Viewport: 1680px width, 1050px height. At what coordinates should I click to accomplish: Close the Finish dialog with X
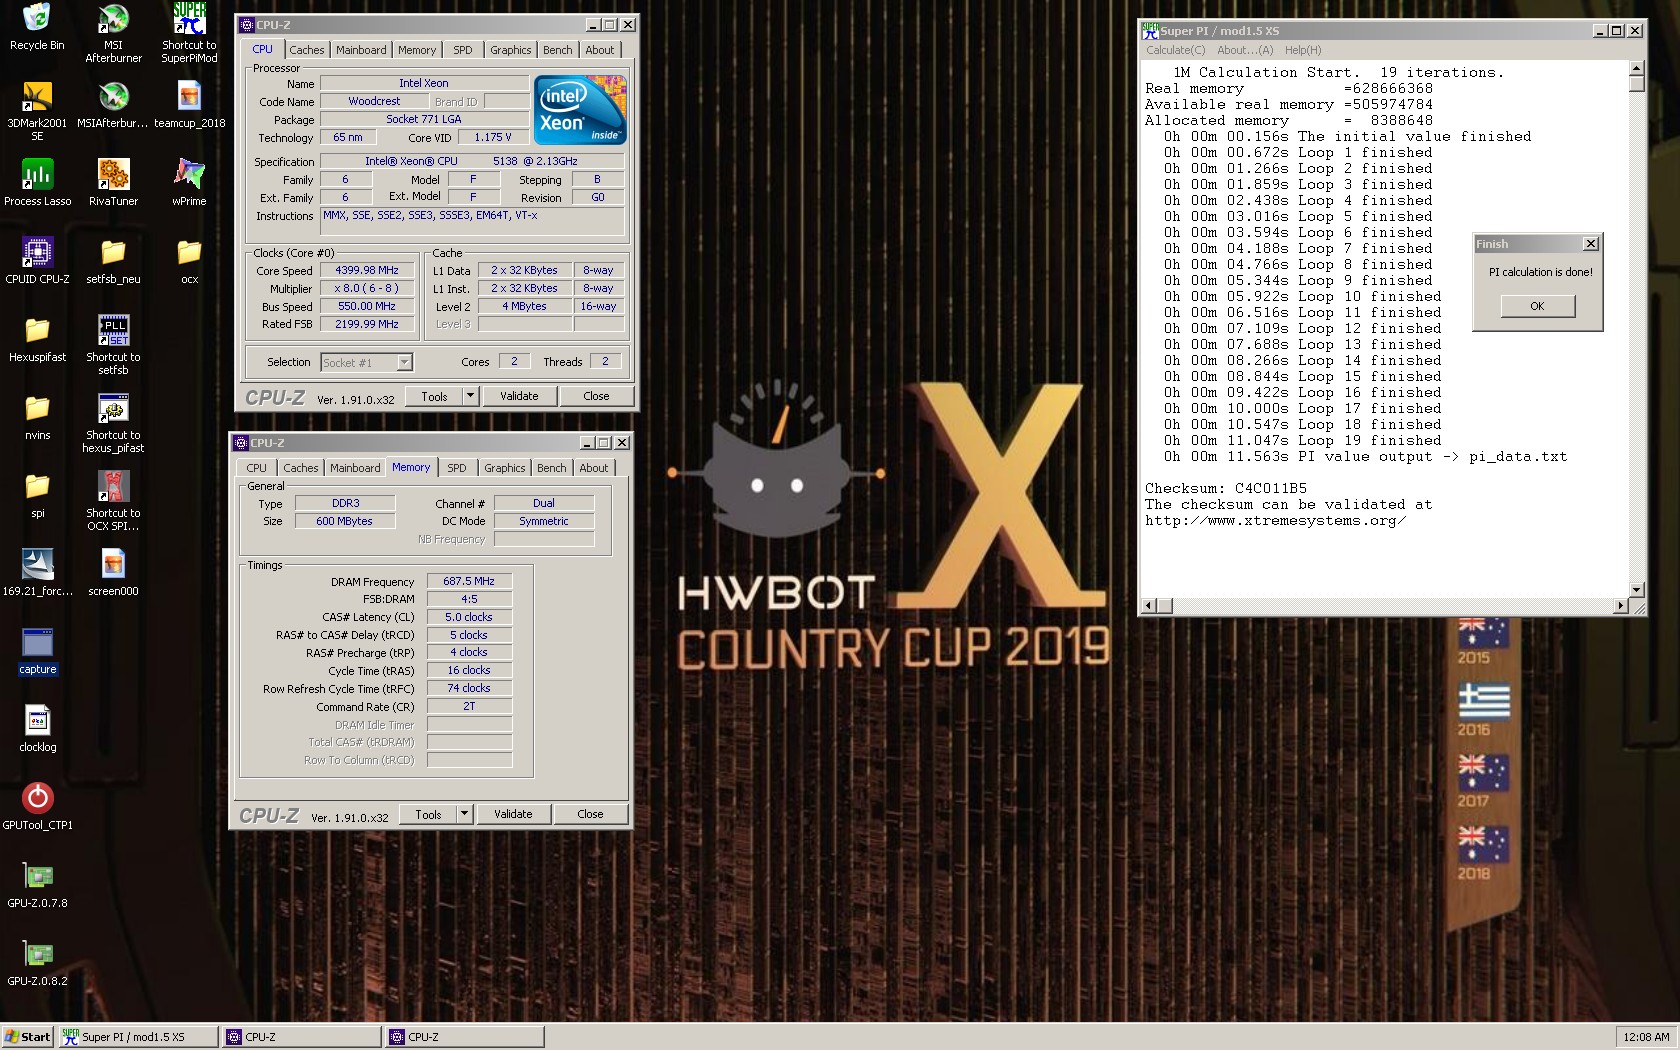tap(1590, 244)
